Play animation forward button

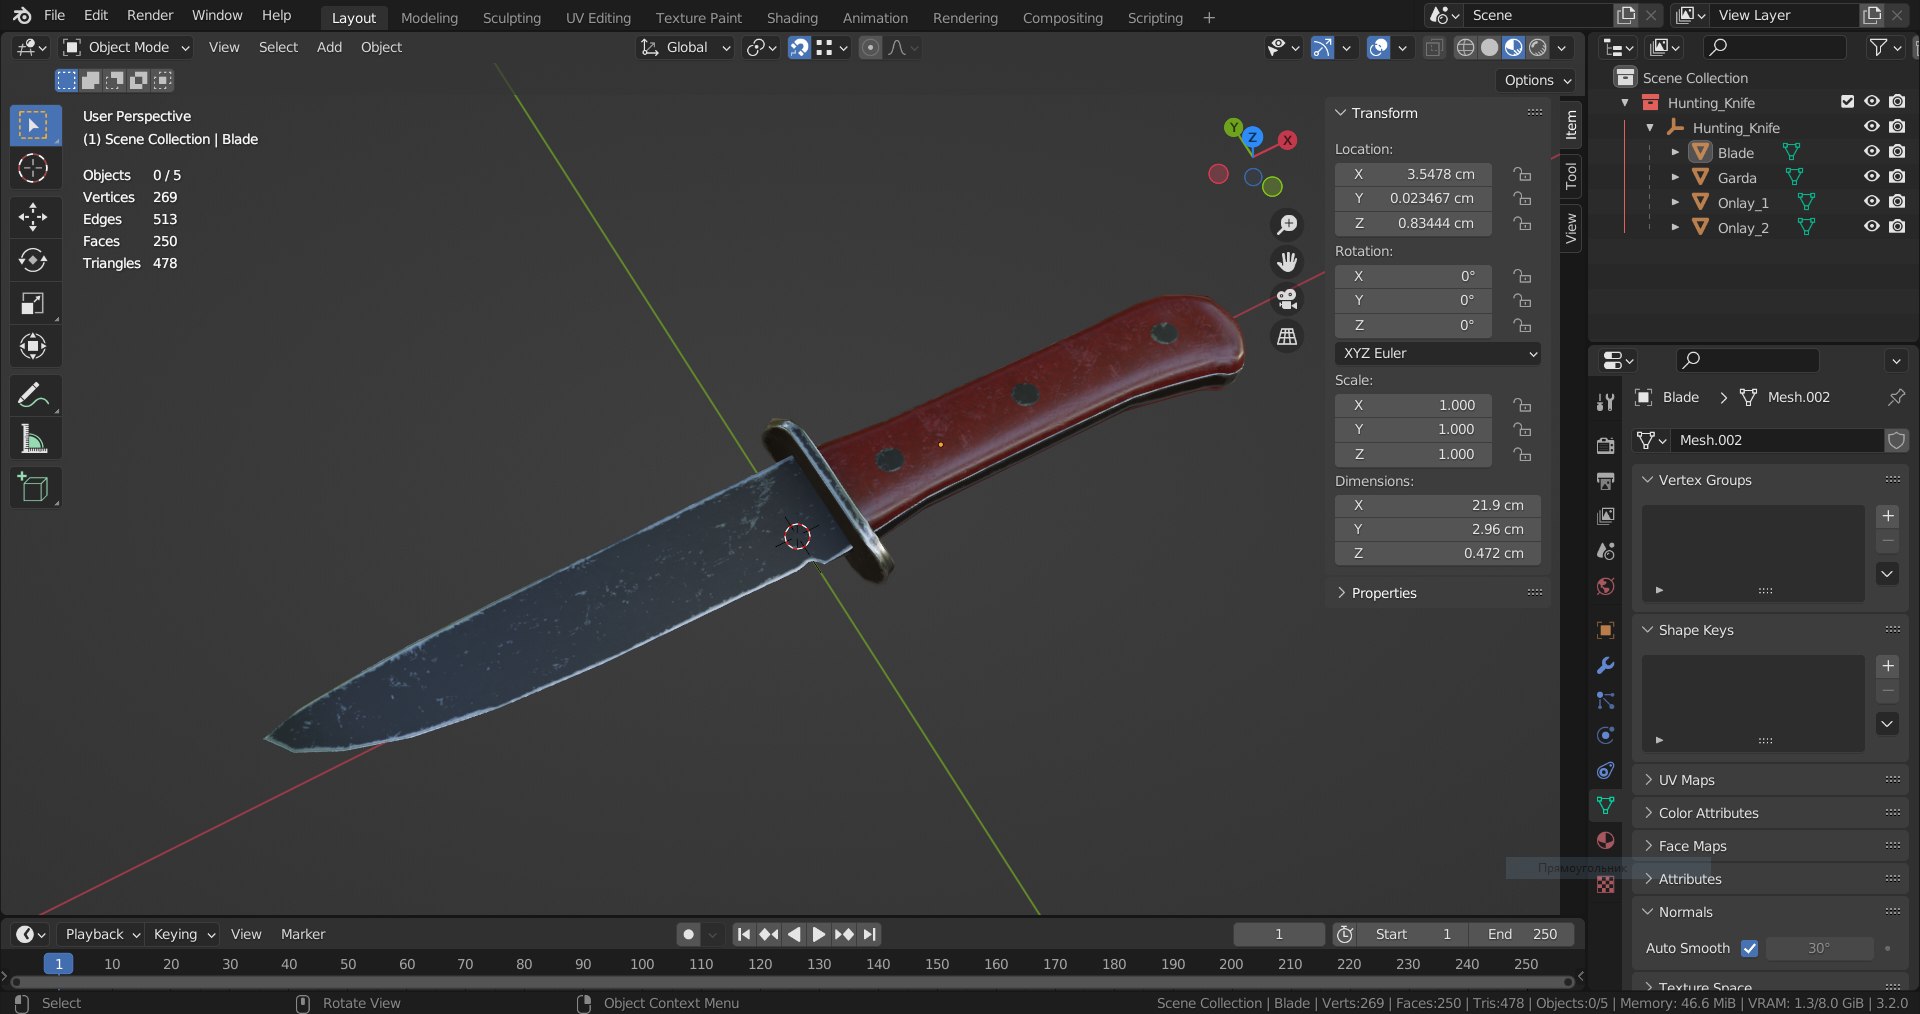[819, 934]
